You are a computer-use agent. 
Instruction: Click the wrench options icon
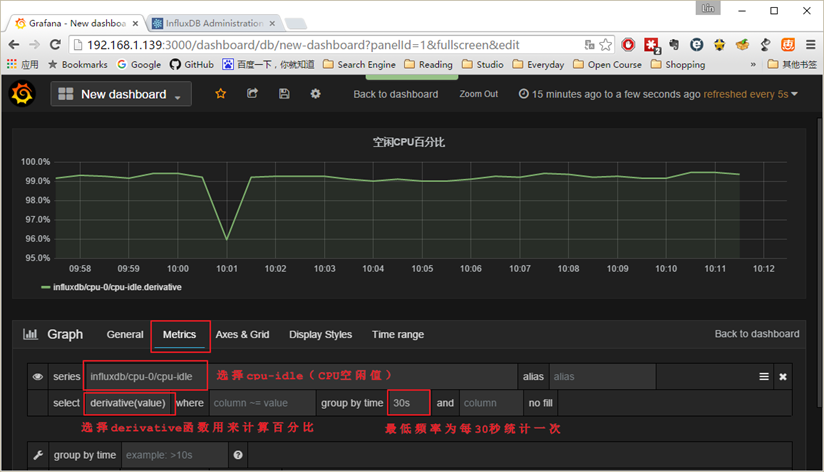[x=38, y=456]
